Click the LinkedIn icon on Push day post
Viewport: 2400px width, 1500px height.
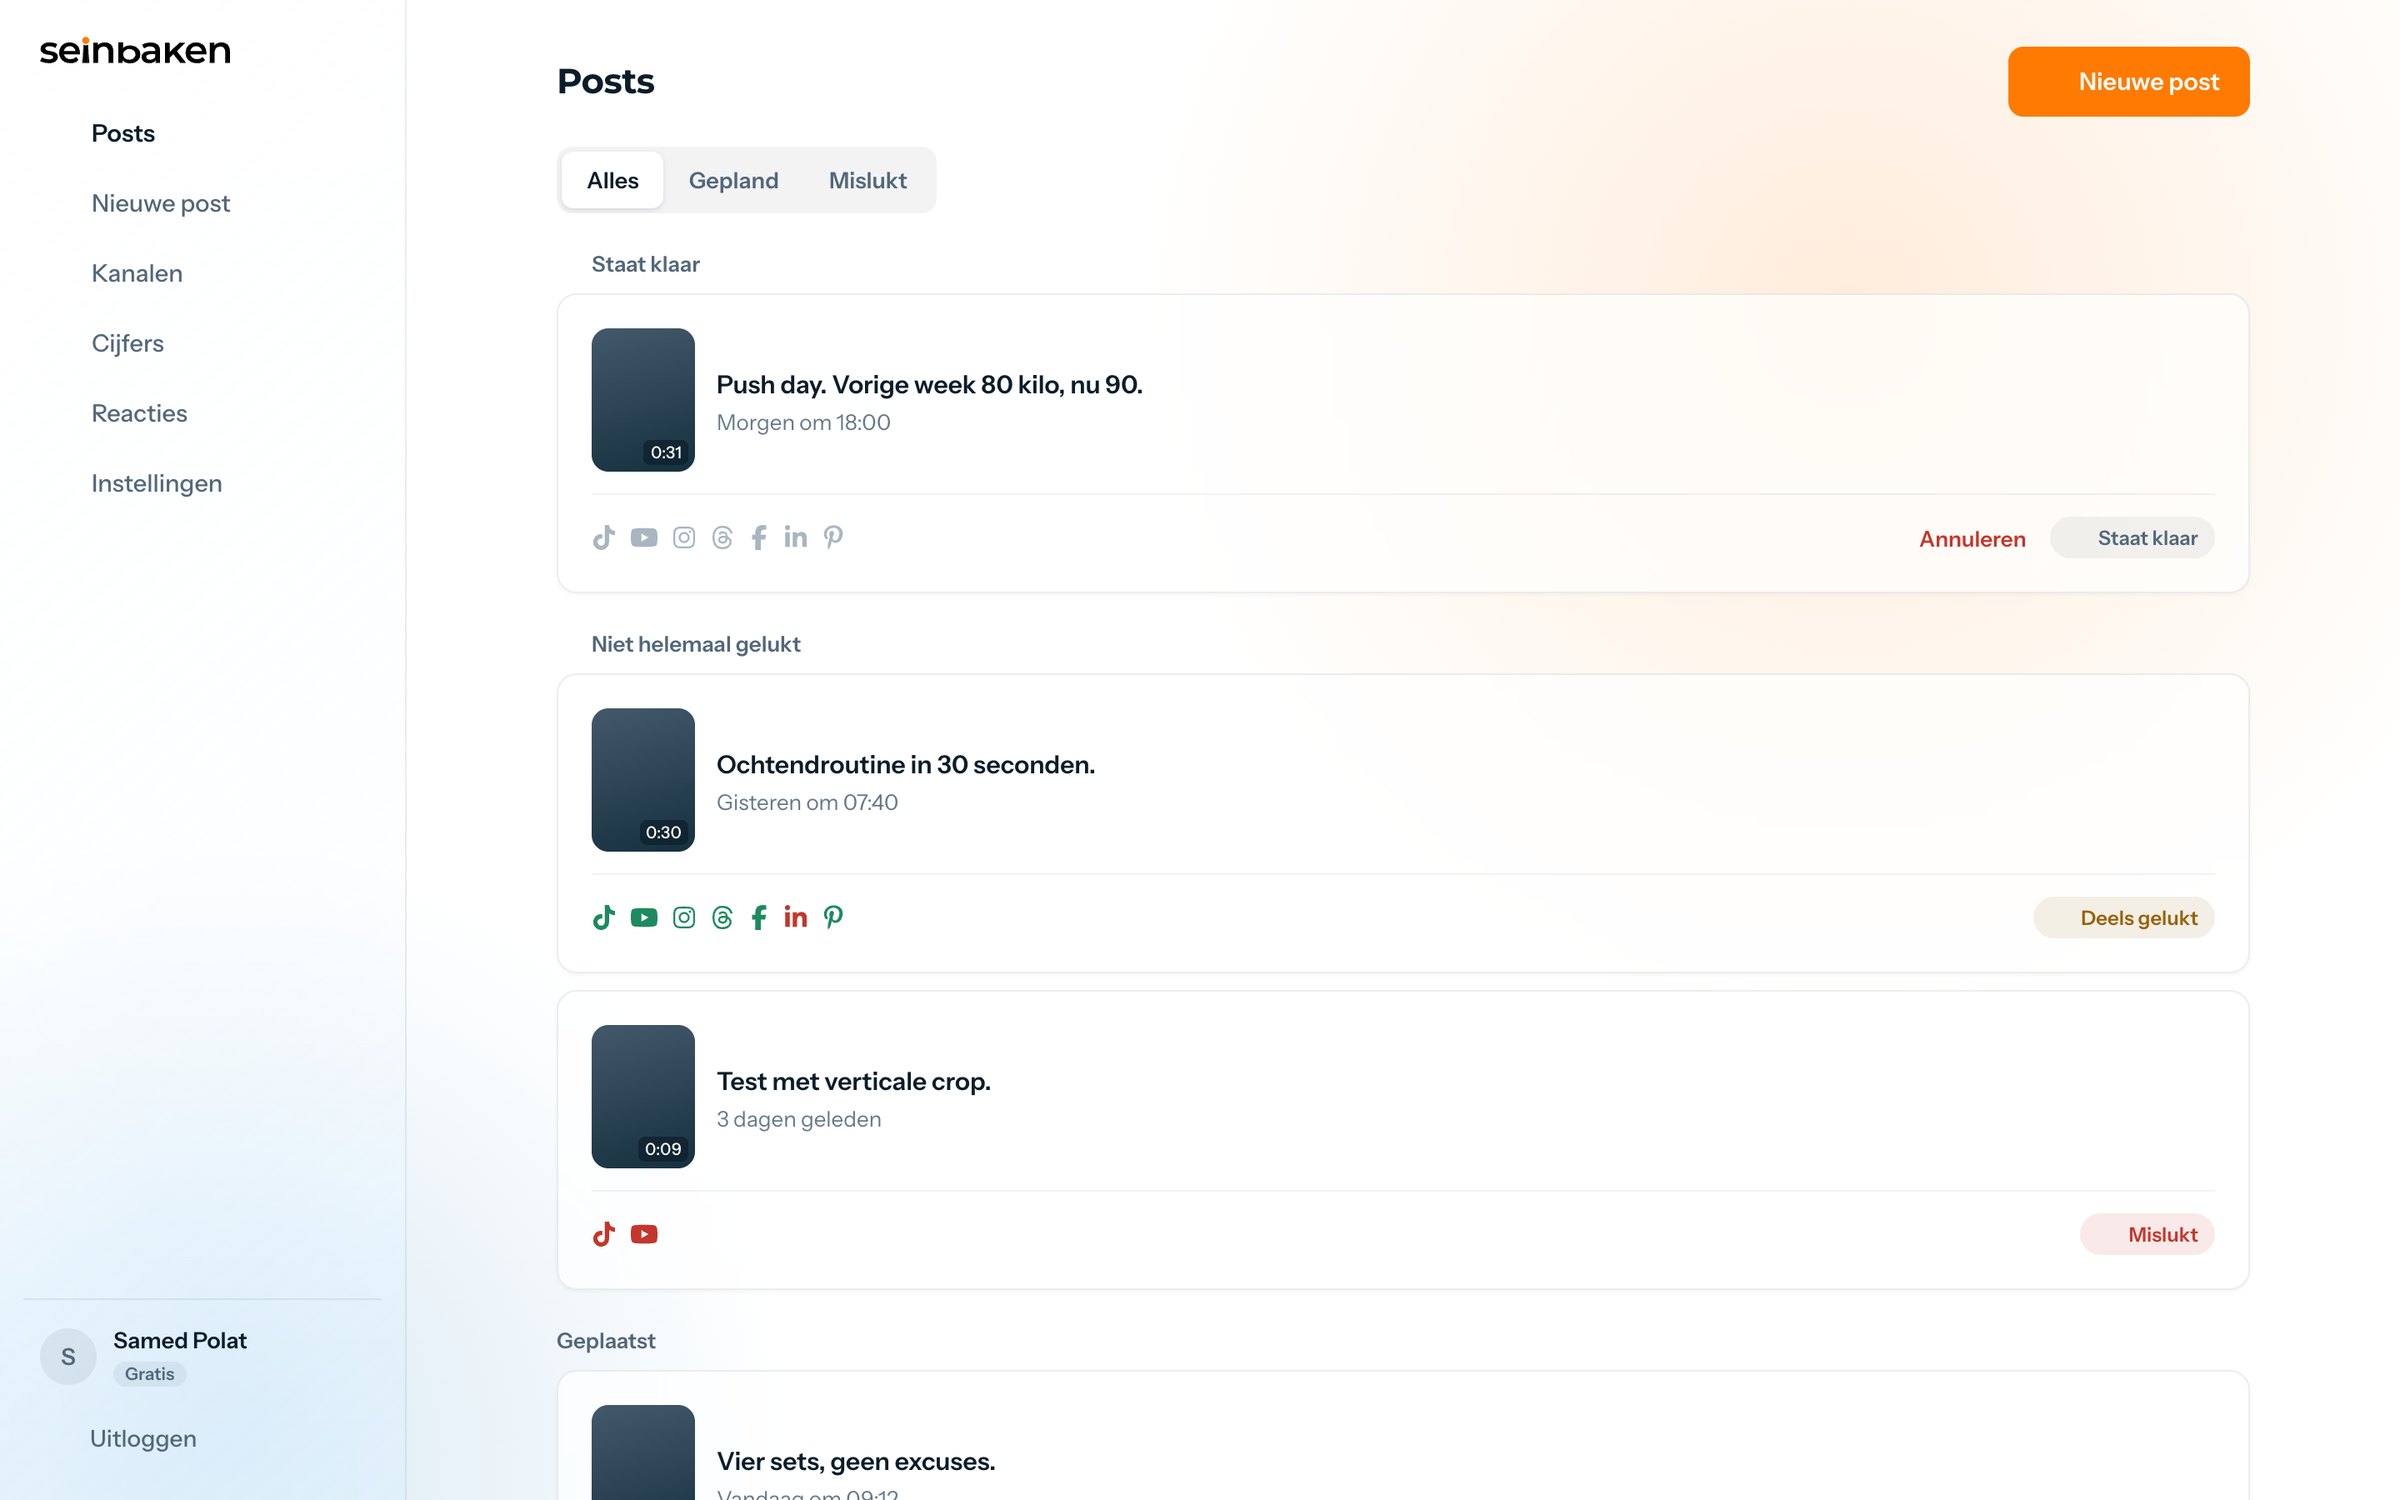pyautogui.click(x=795, y=538)
